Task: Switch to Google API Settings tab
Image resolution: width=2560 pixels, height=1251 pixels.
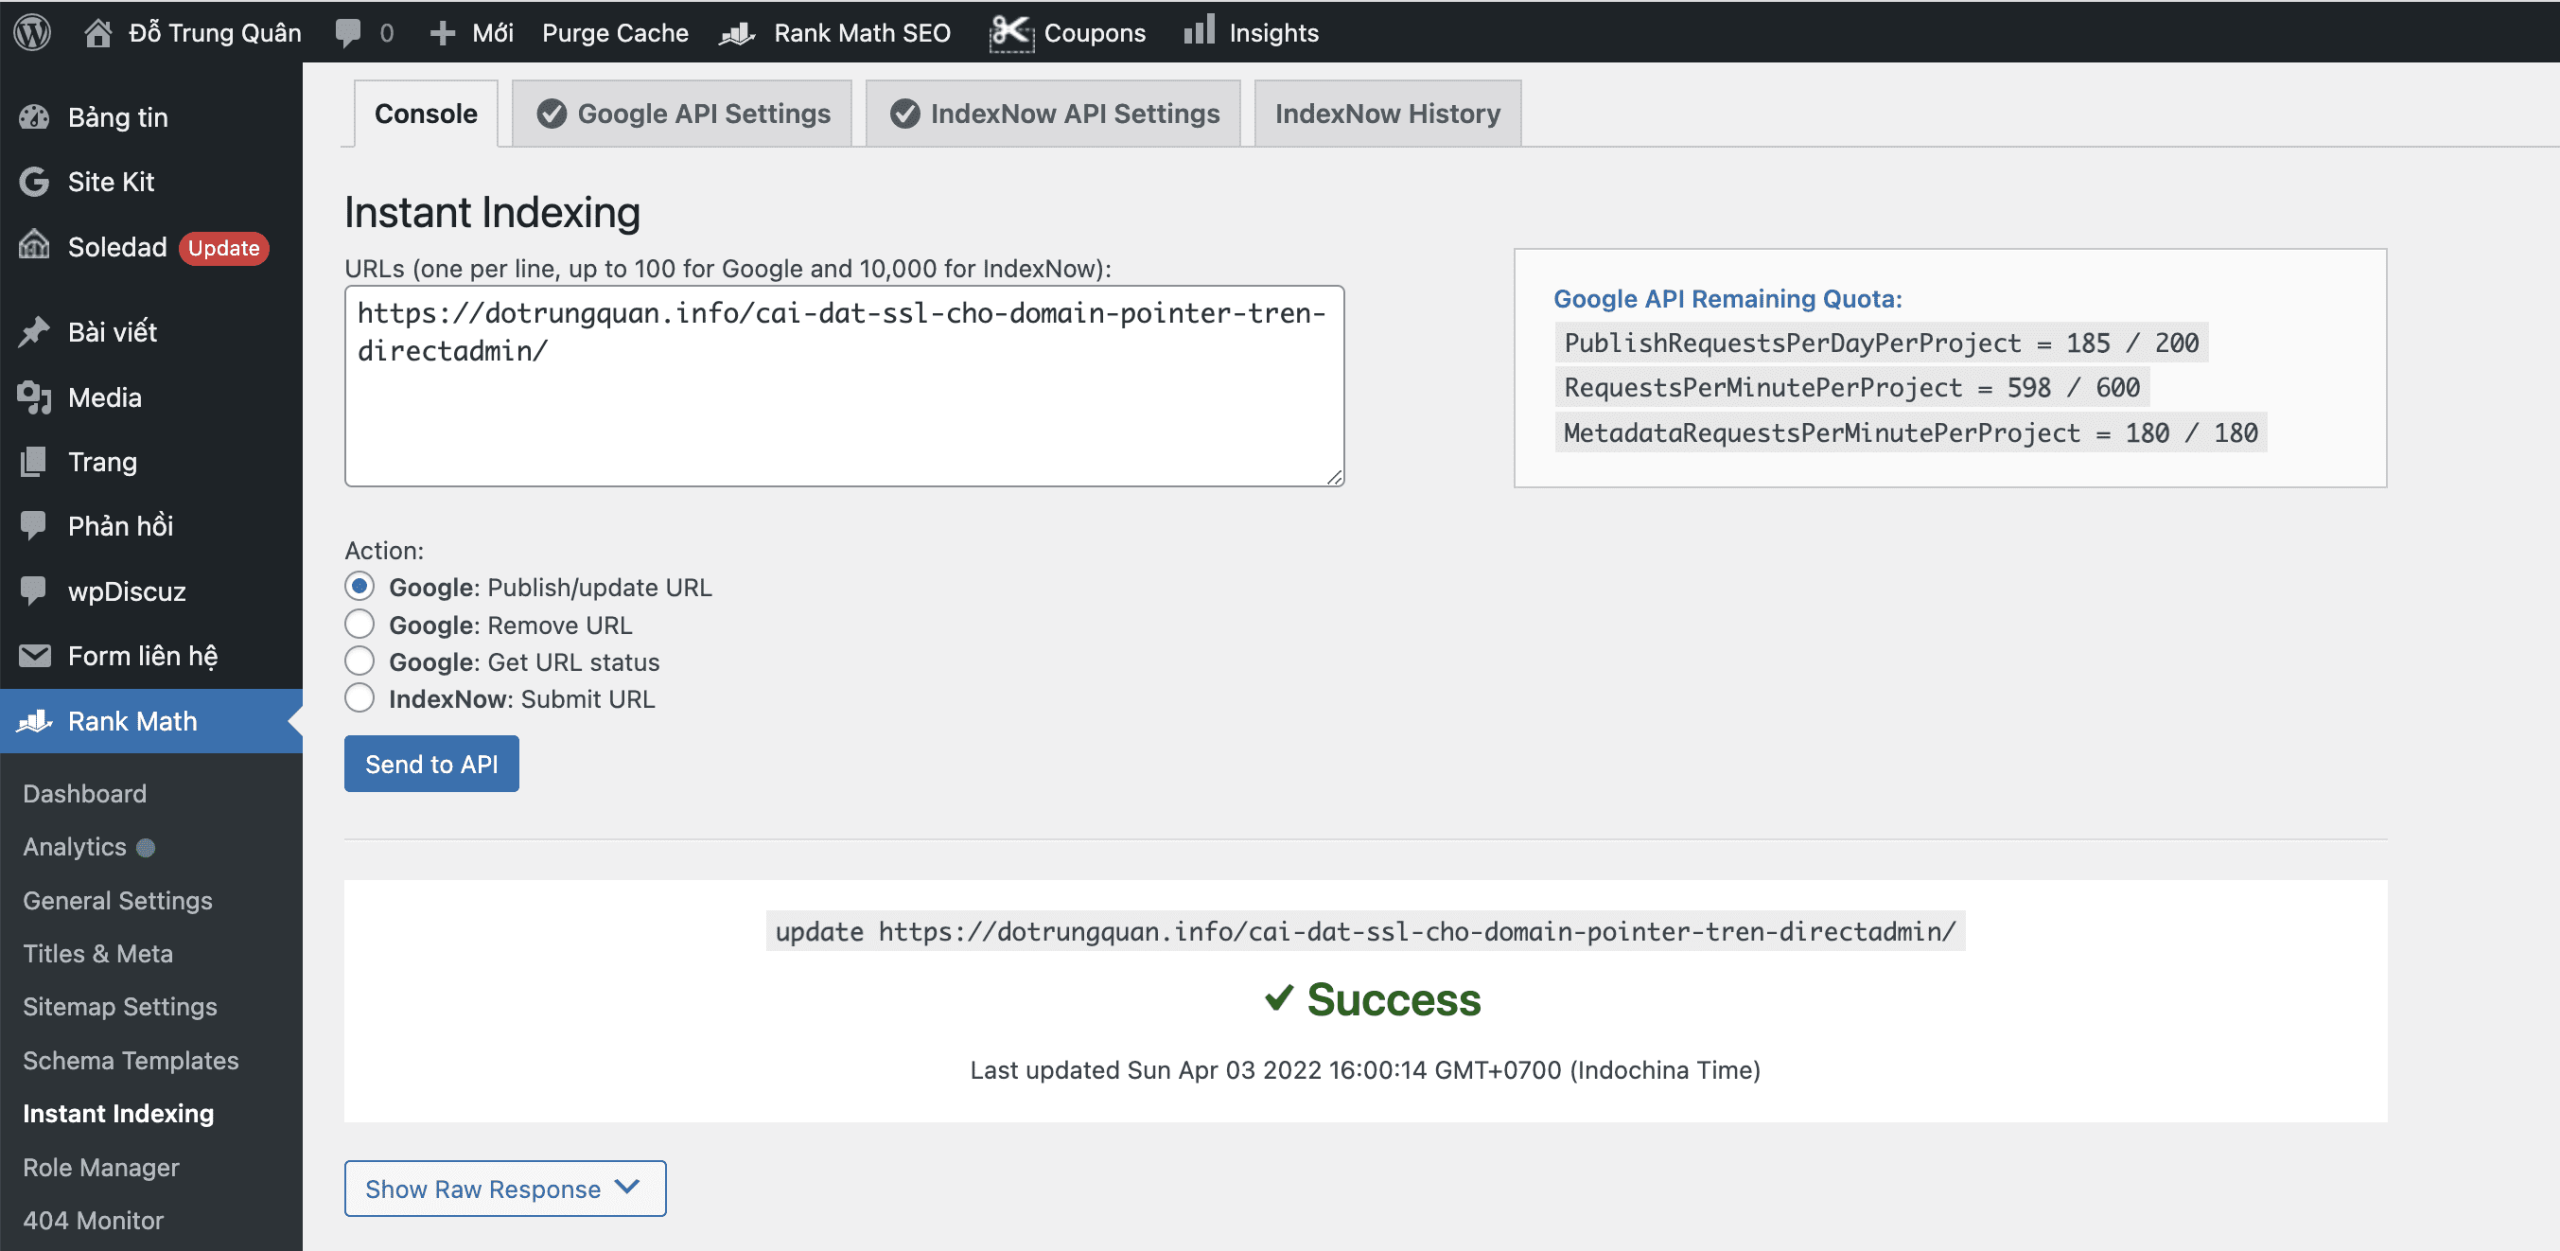Action: (683, 114)
